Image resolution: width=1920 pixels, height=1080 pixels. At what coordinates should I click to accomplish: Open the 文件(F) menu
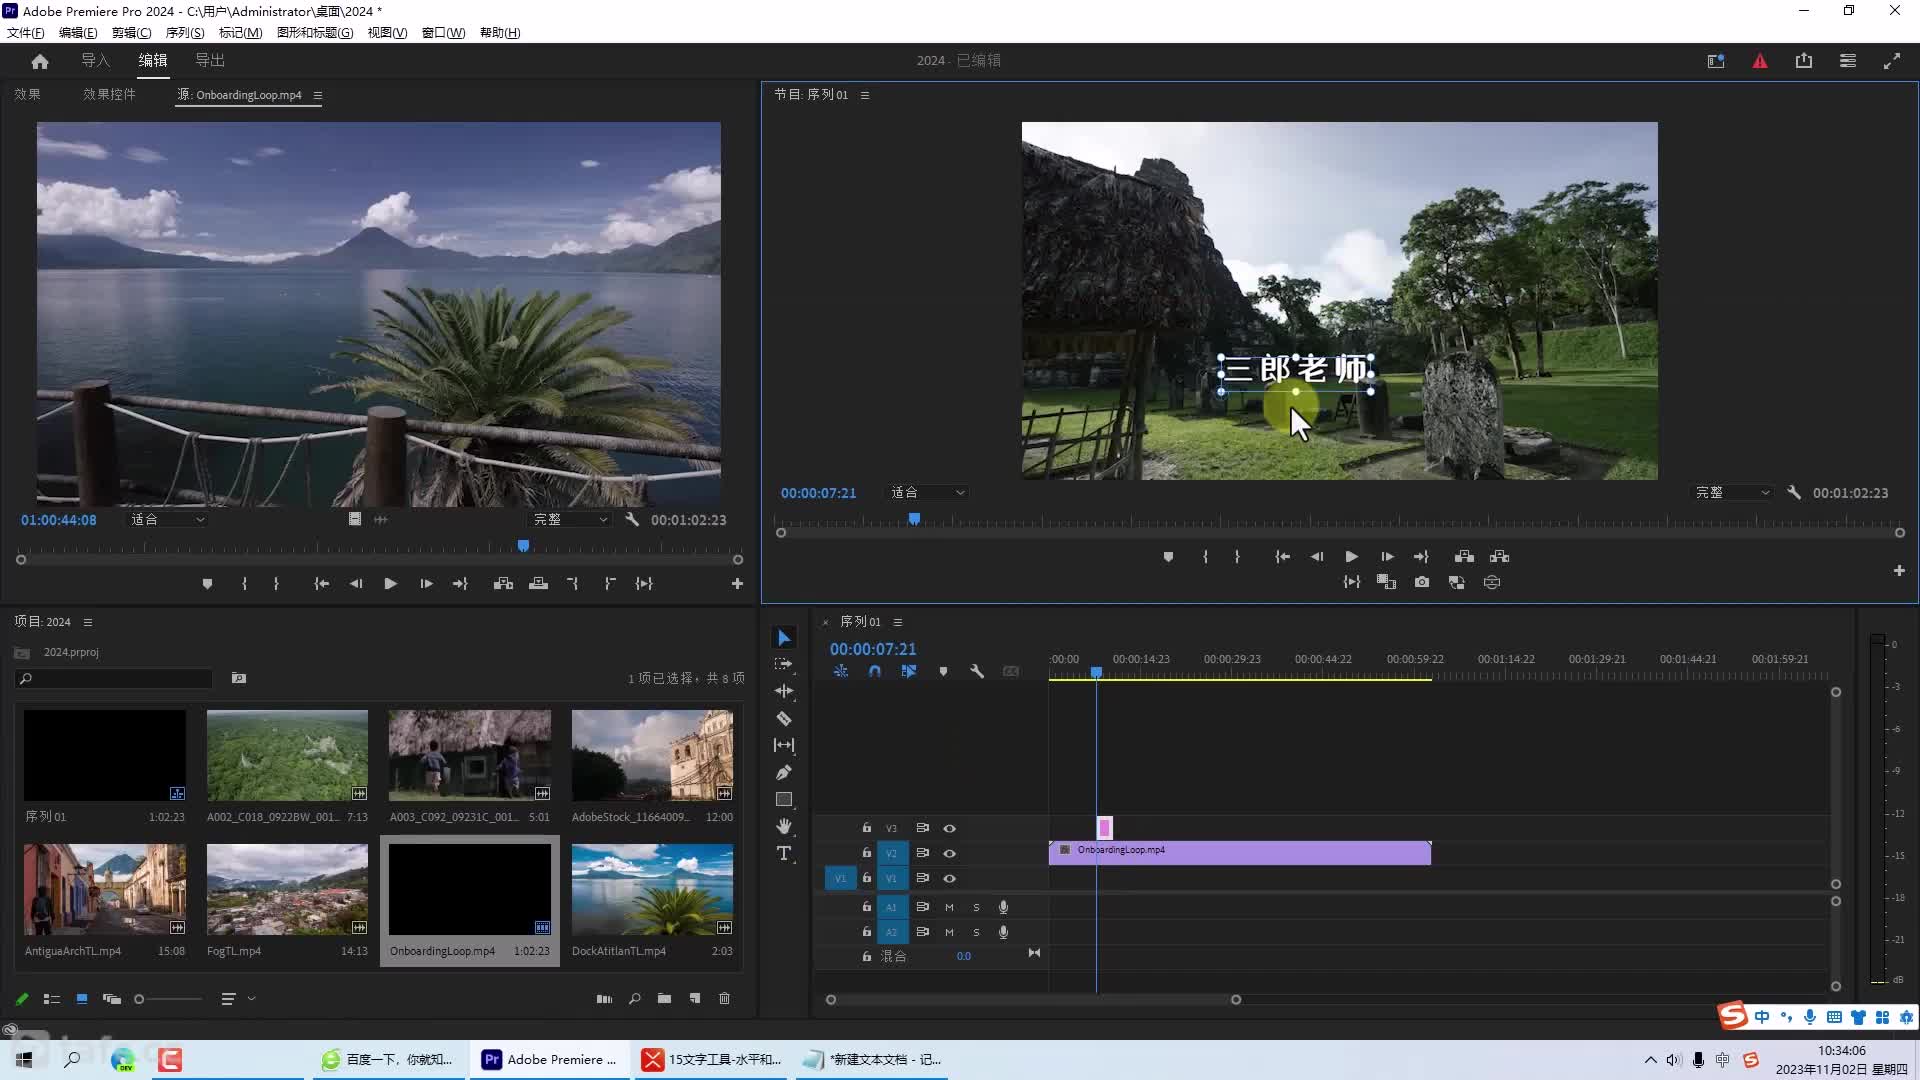[x=26, y=32]
